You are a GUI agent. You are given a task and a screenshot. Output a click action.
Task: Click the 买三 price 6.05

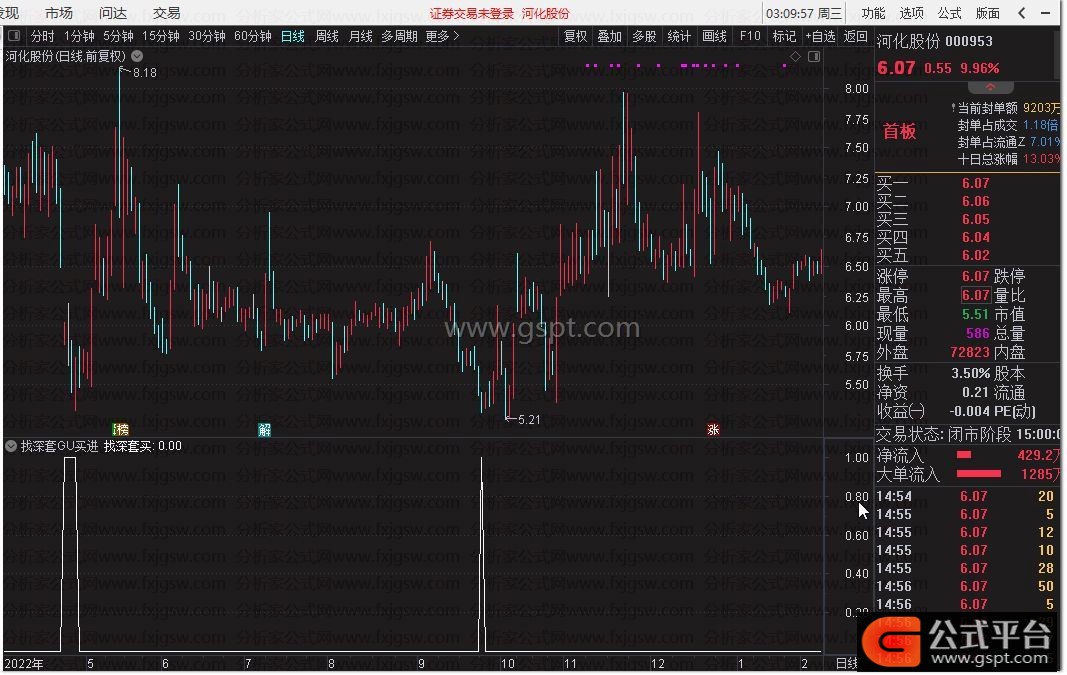click(x=975, y=219)
